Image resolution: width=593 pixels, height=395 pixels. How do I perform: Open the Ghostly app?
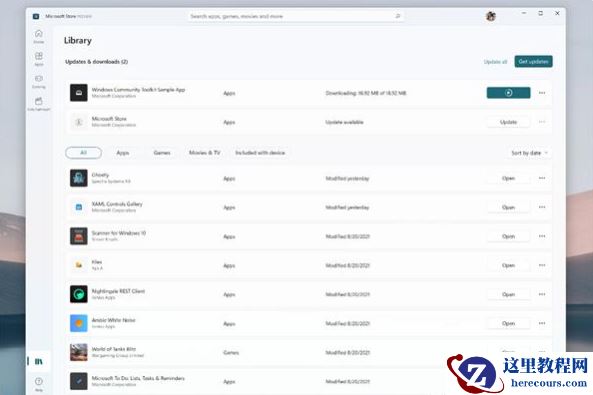(508, 178)
